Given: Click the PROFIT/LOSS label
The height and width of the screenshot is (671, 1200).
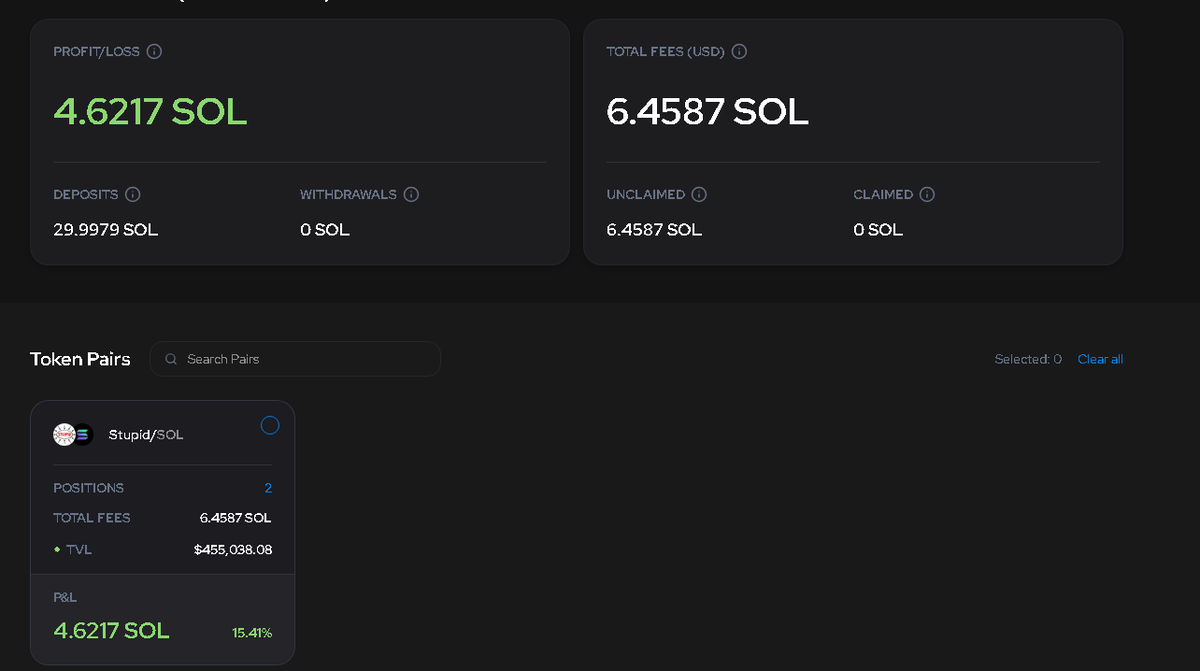Looking at the screenshot, I should (97, 51).
